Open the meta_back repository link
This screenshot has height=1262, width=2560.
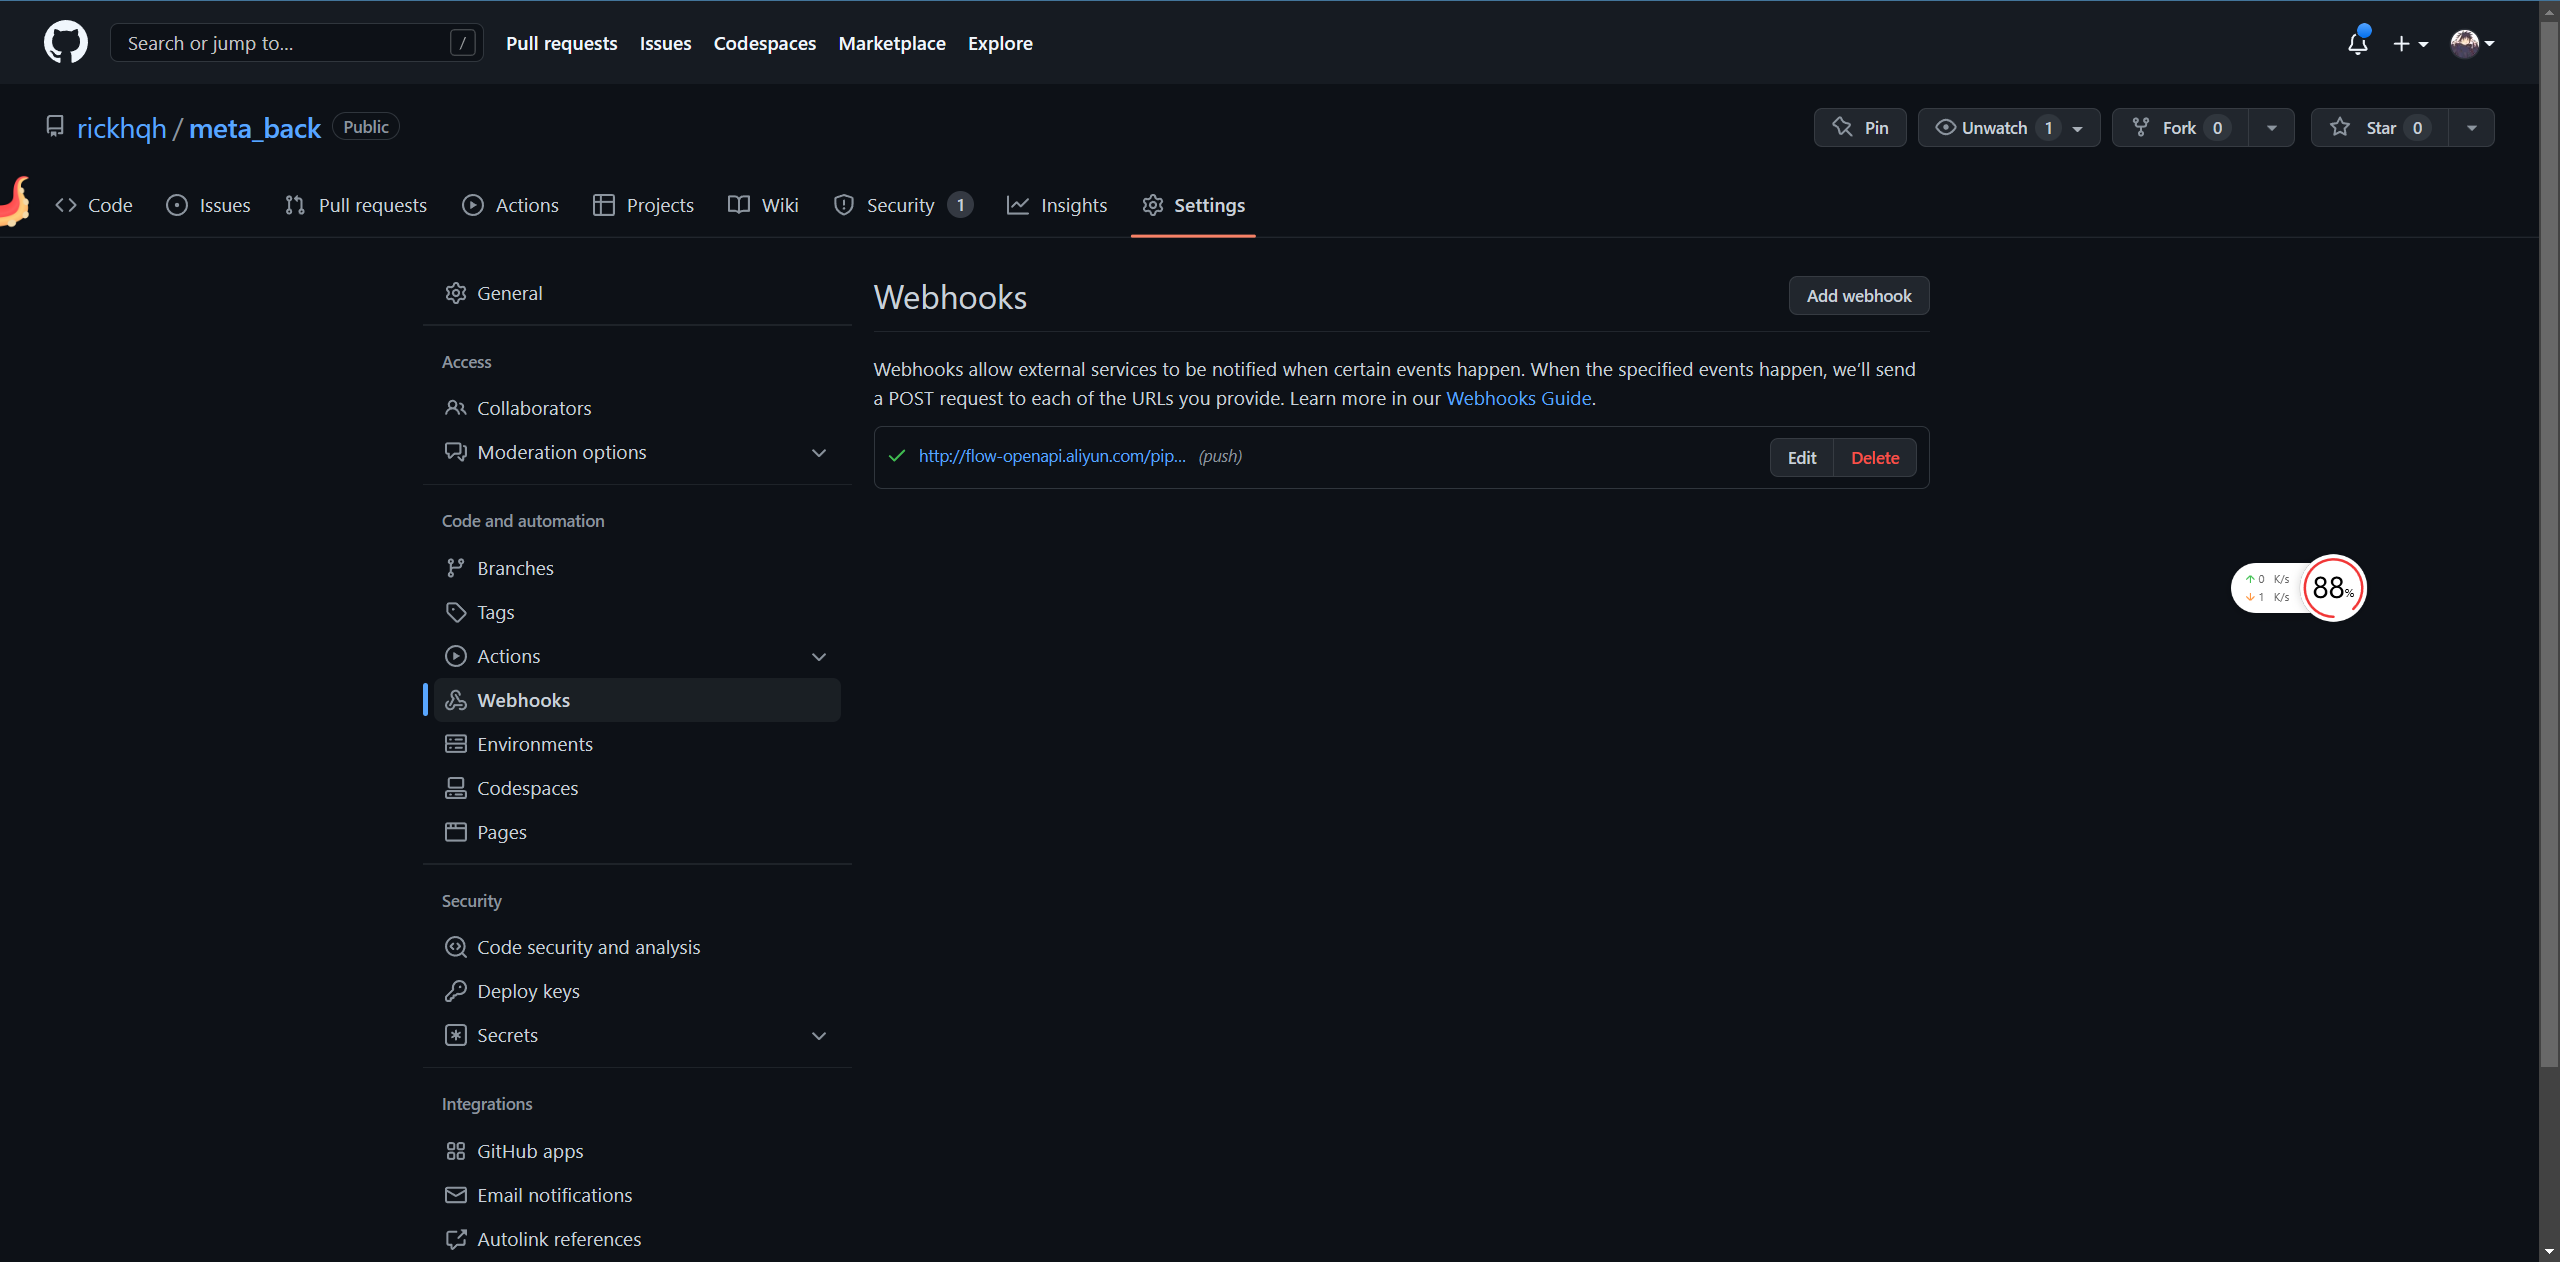point(255,128)
